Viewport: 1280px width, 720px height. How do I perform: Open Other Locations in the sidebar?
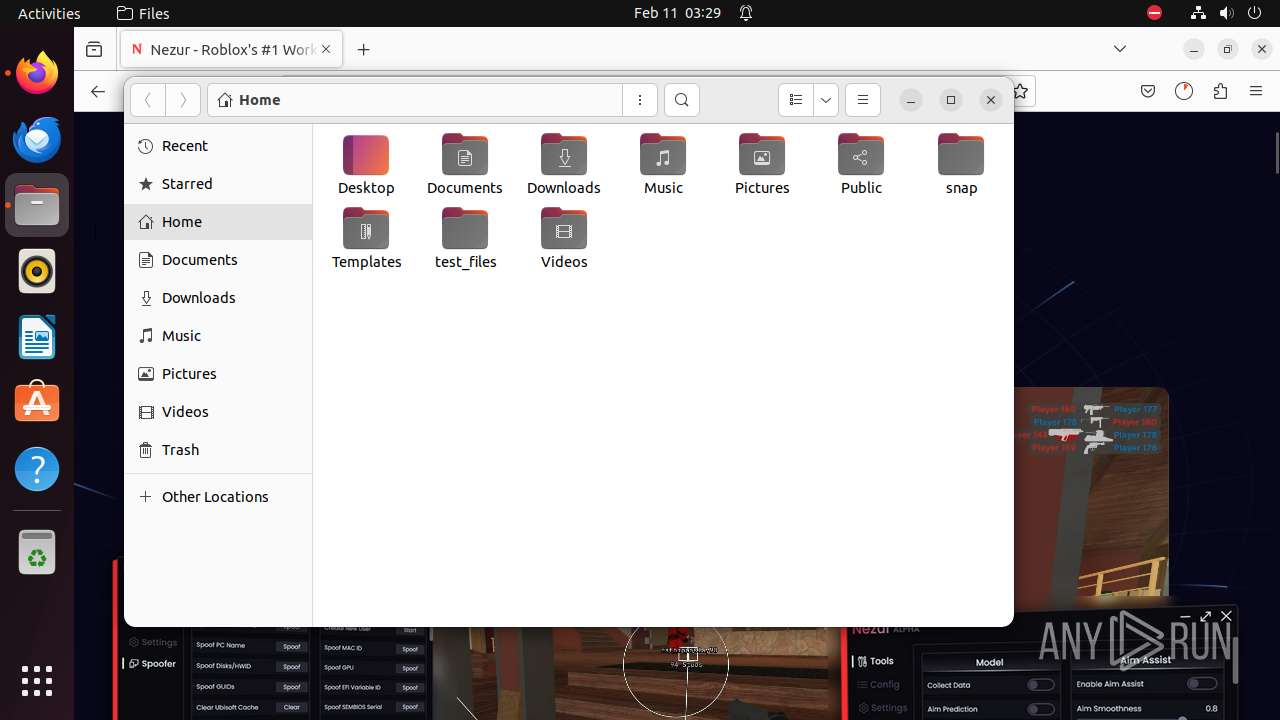218,497
